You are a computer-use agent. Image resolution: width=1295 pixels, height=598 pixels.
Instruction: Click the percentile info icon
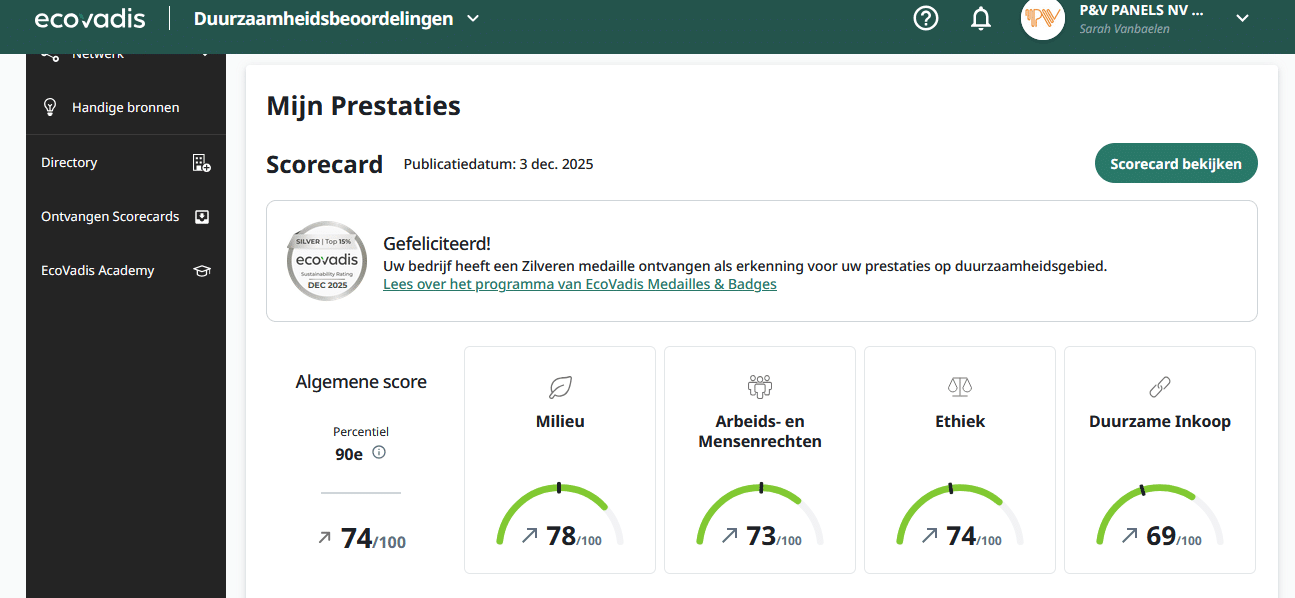(x=379, y=453)
